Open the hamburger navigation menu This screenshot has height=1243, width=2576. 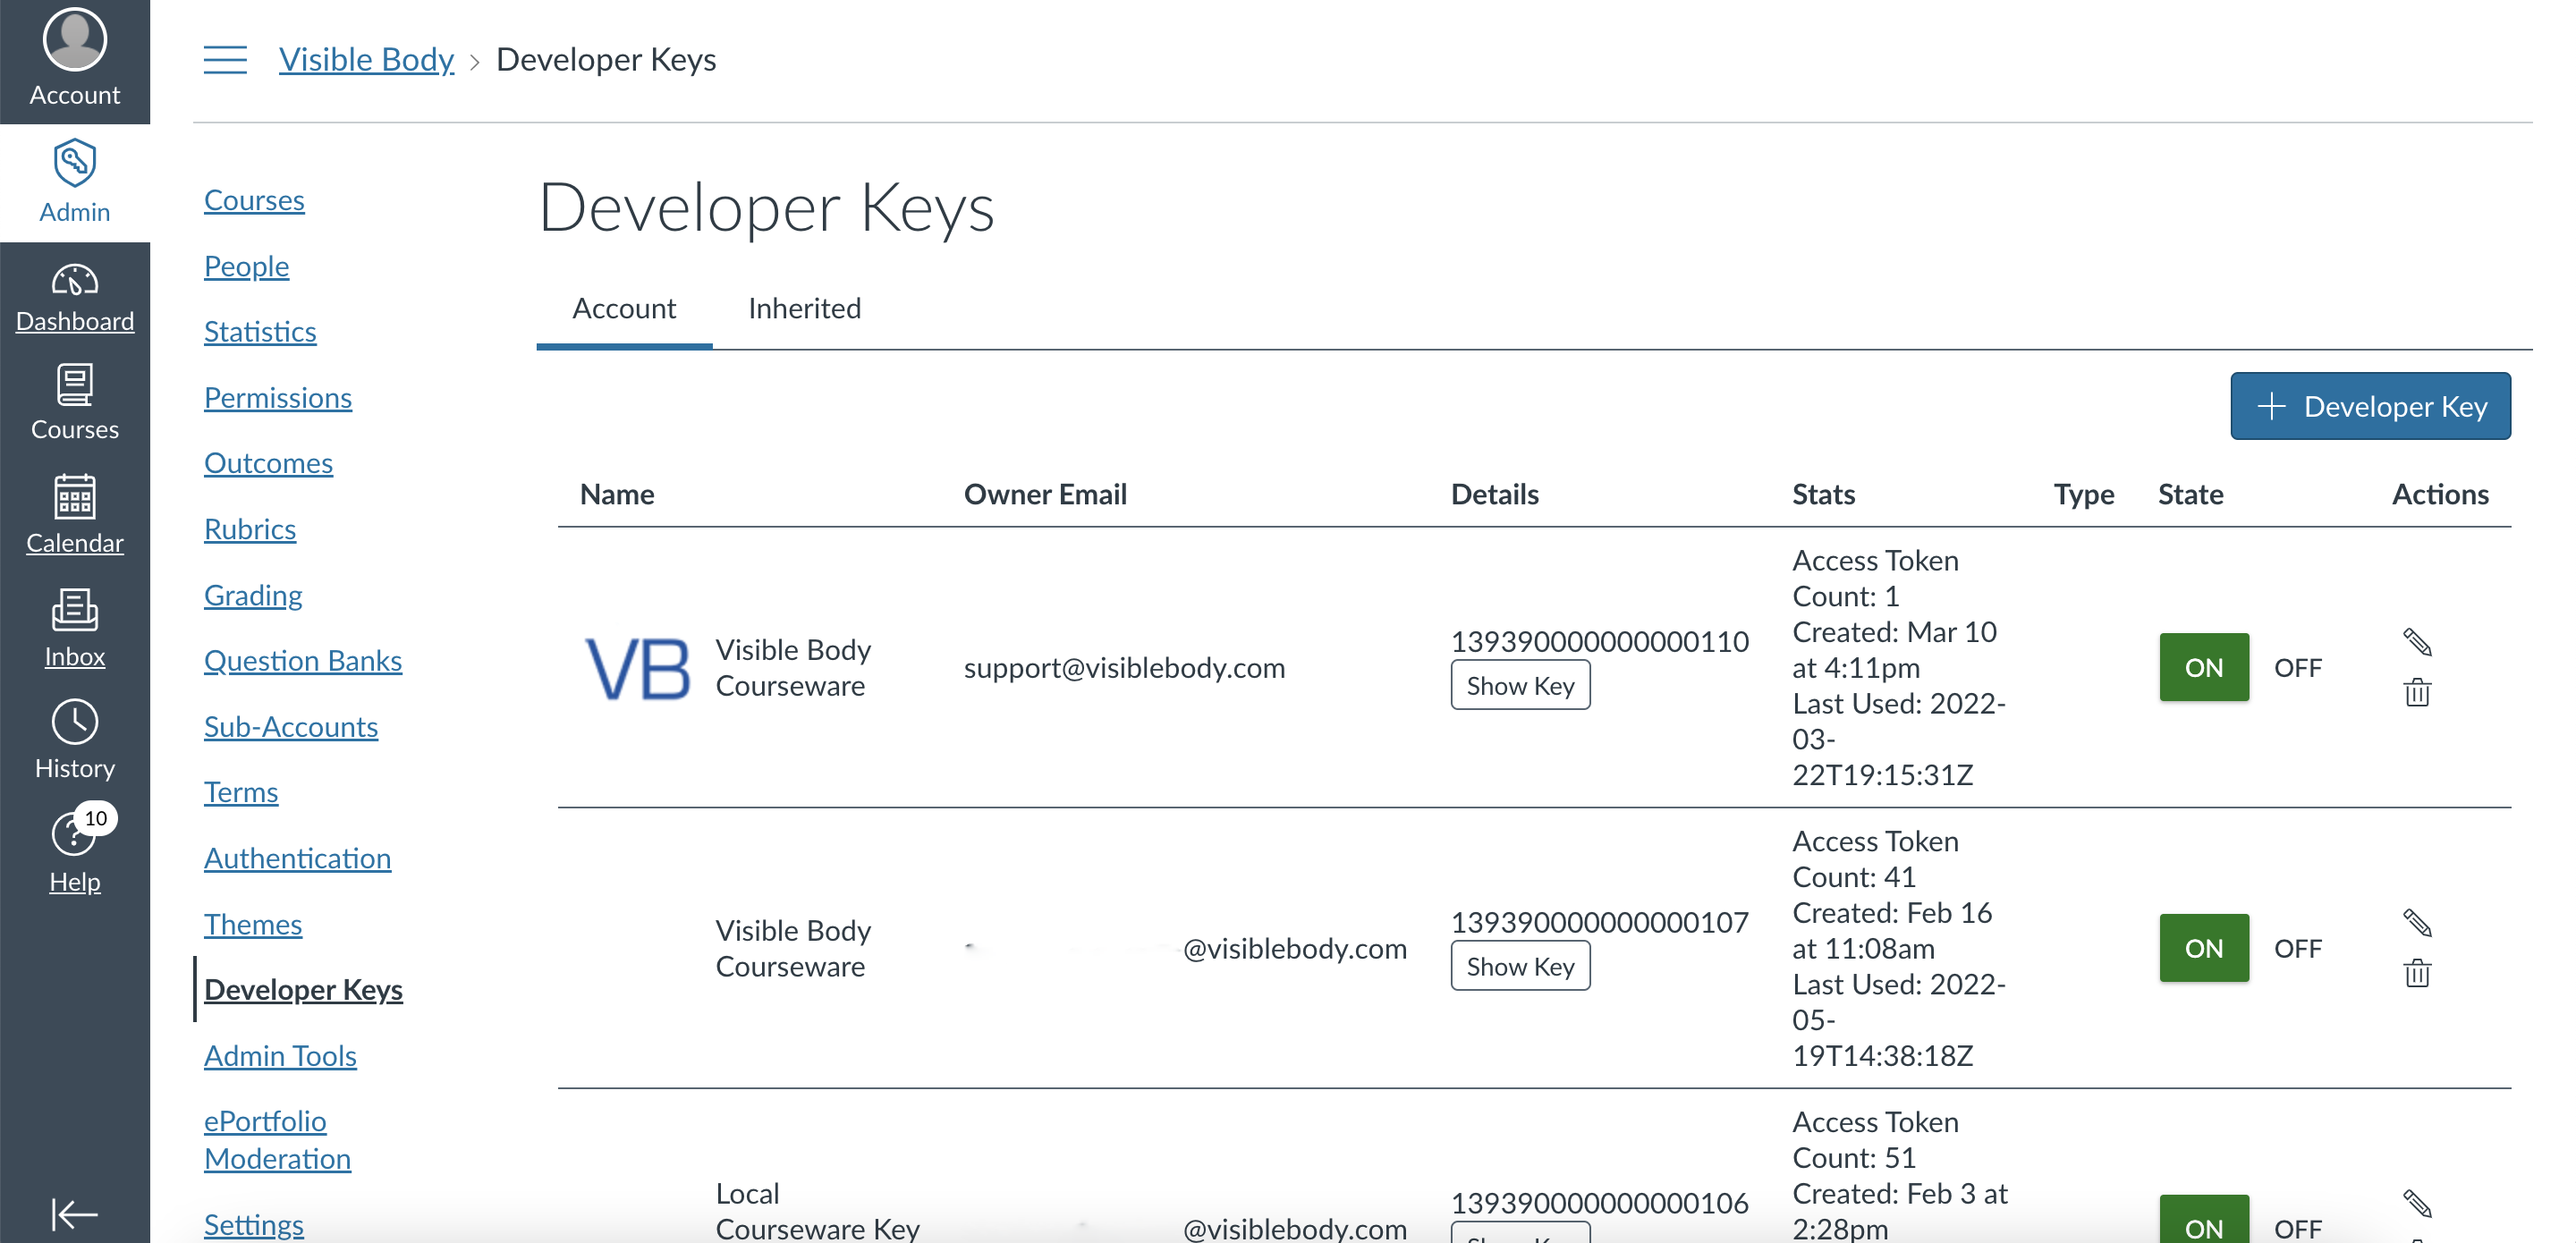(x=225, y=59)
